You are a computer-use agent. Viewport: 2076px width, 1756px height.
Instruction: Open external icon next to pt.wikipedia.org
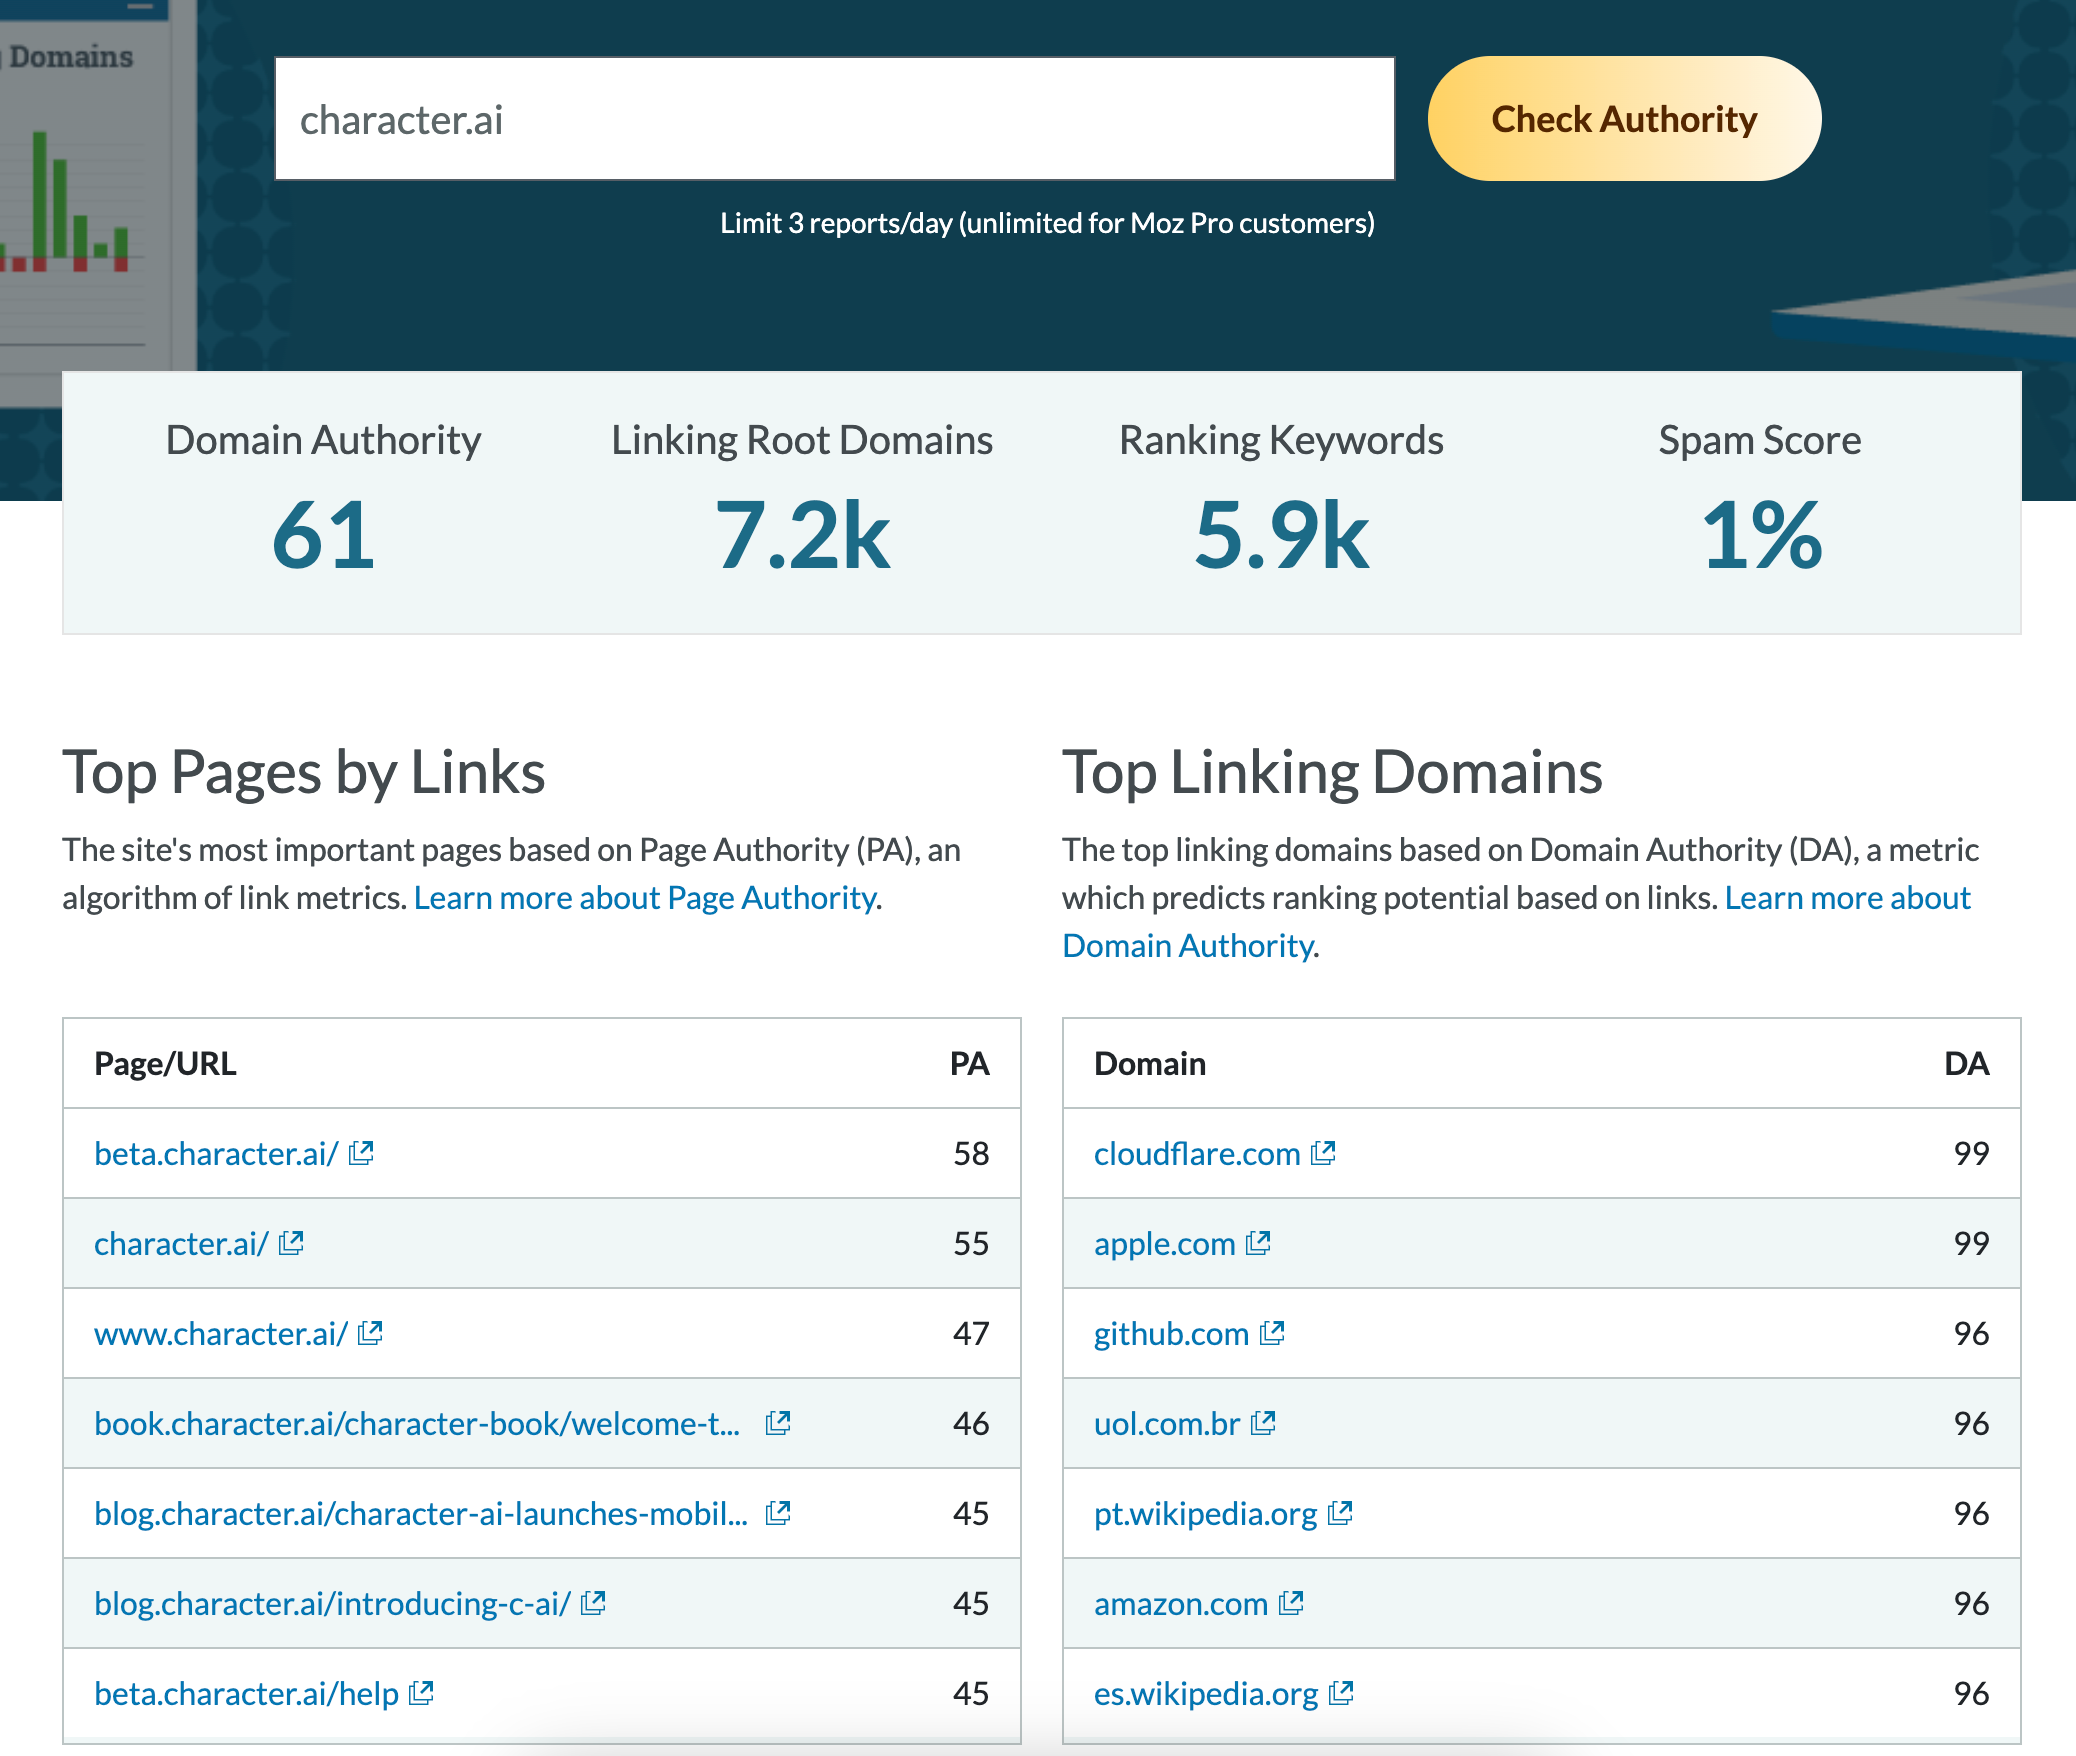1340,1513
